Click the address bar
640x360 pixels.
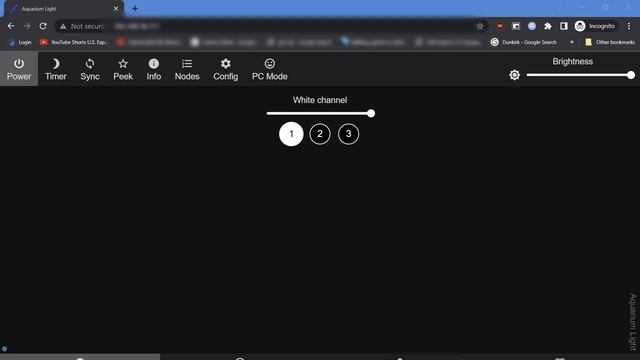[271, 26]
